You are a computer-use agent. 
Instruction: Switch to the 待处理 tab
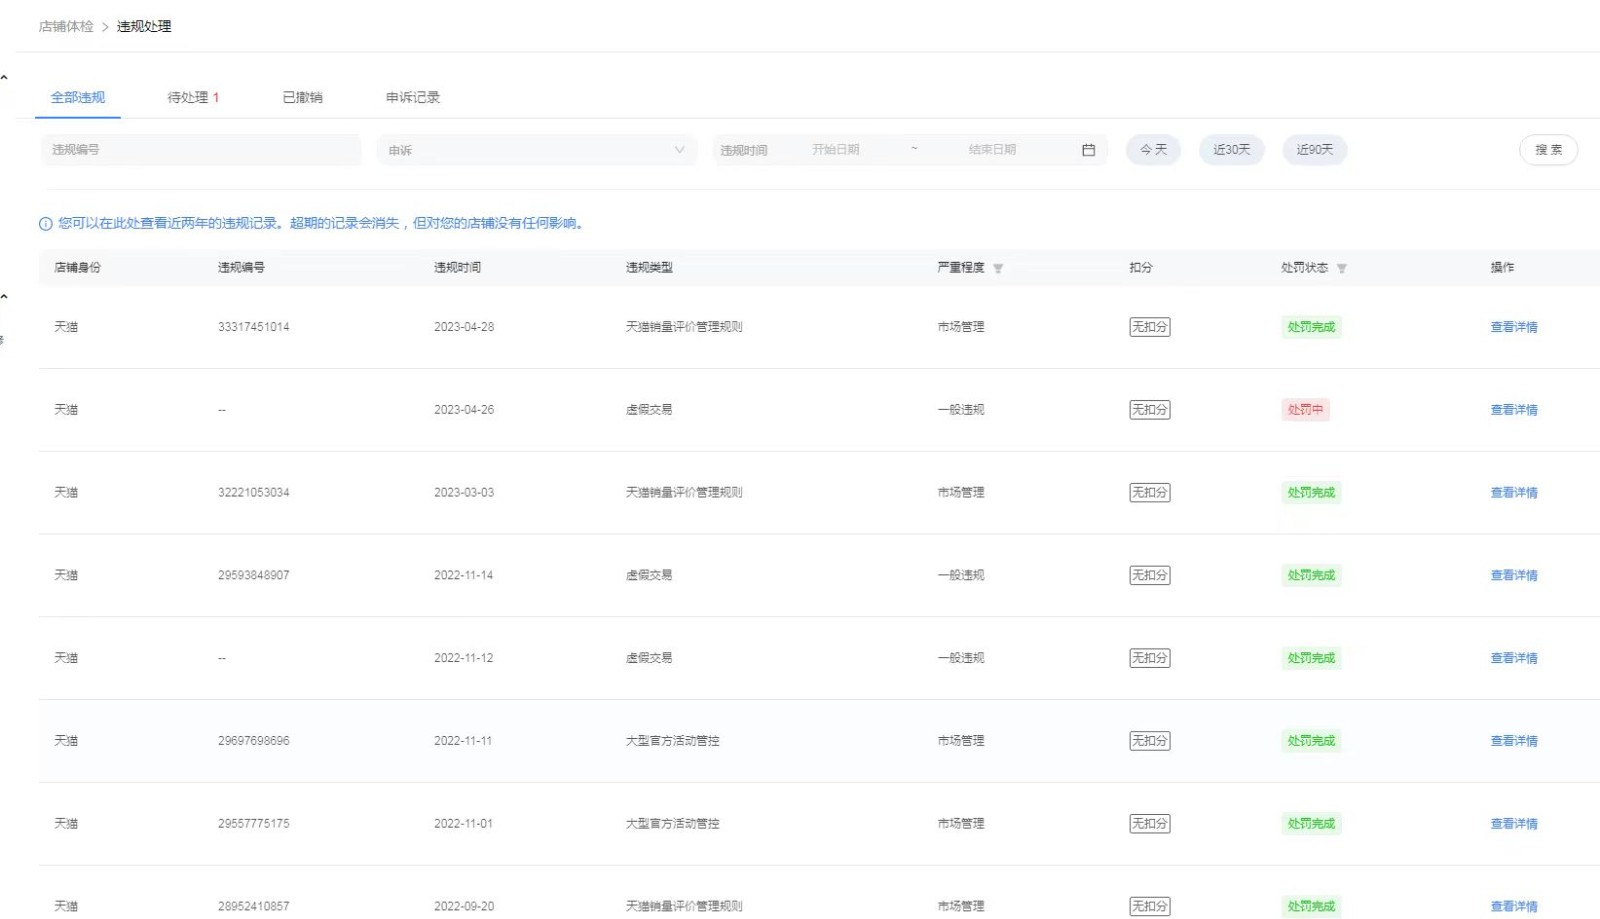point(193,97)
